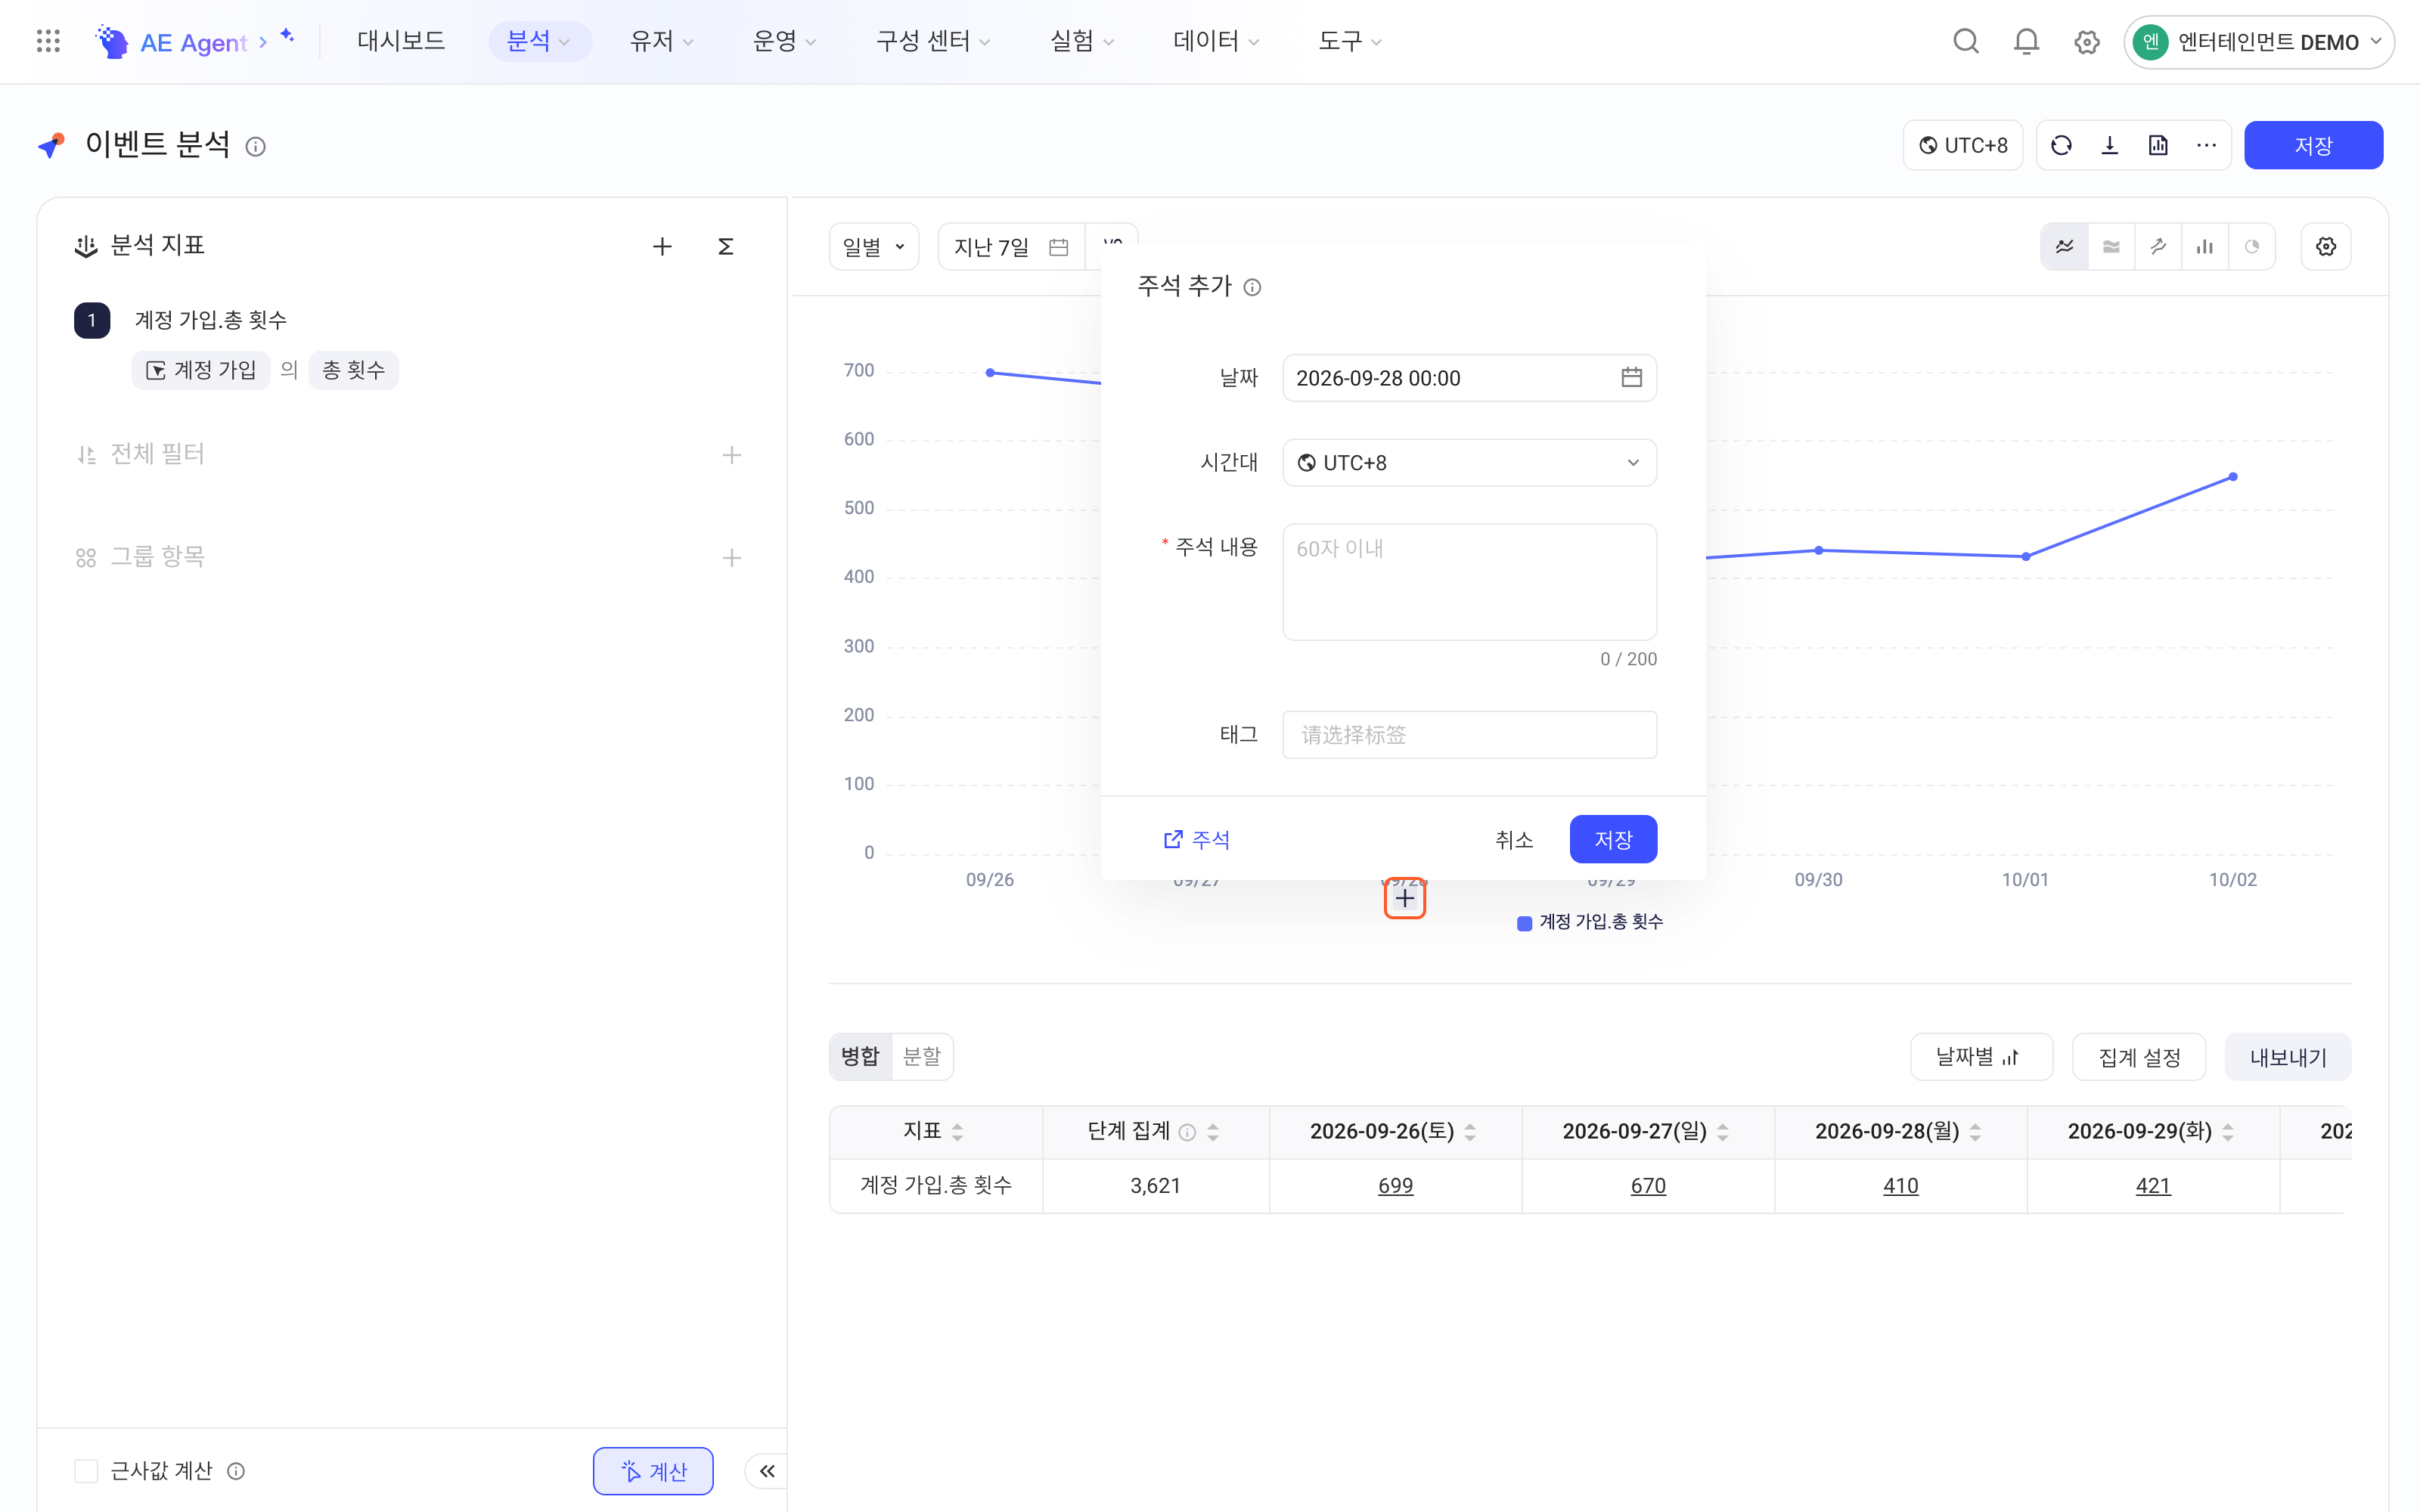The height and width of the screenshot is (1512, 2420).
Task: Open chart settings gear icon
Action: [x=2326, y=246]
